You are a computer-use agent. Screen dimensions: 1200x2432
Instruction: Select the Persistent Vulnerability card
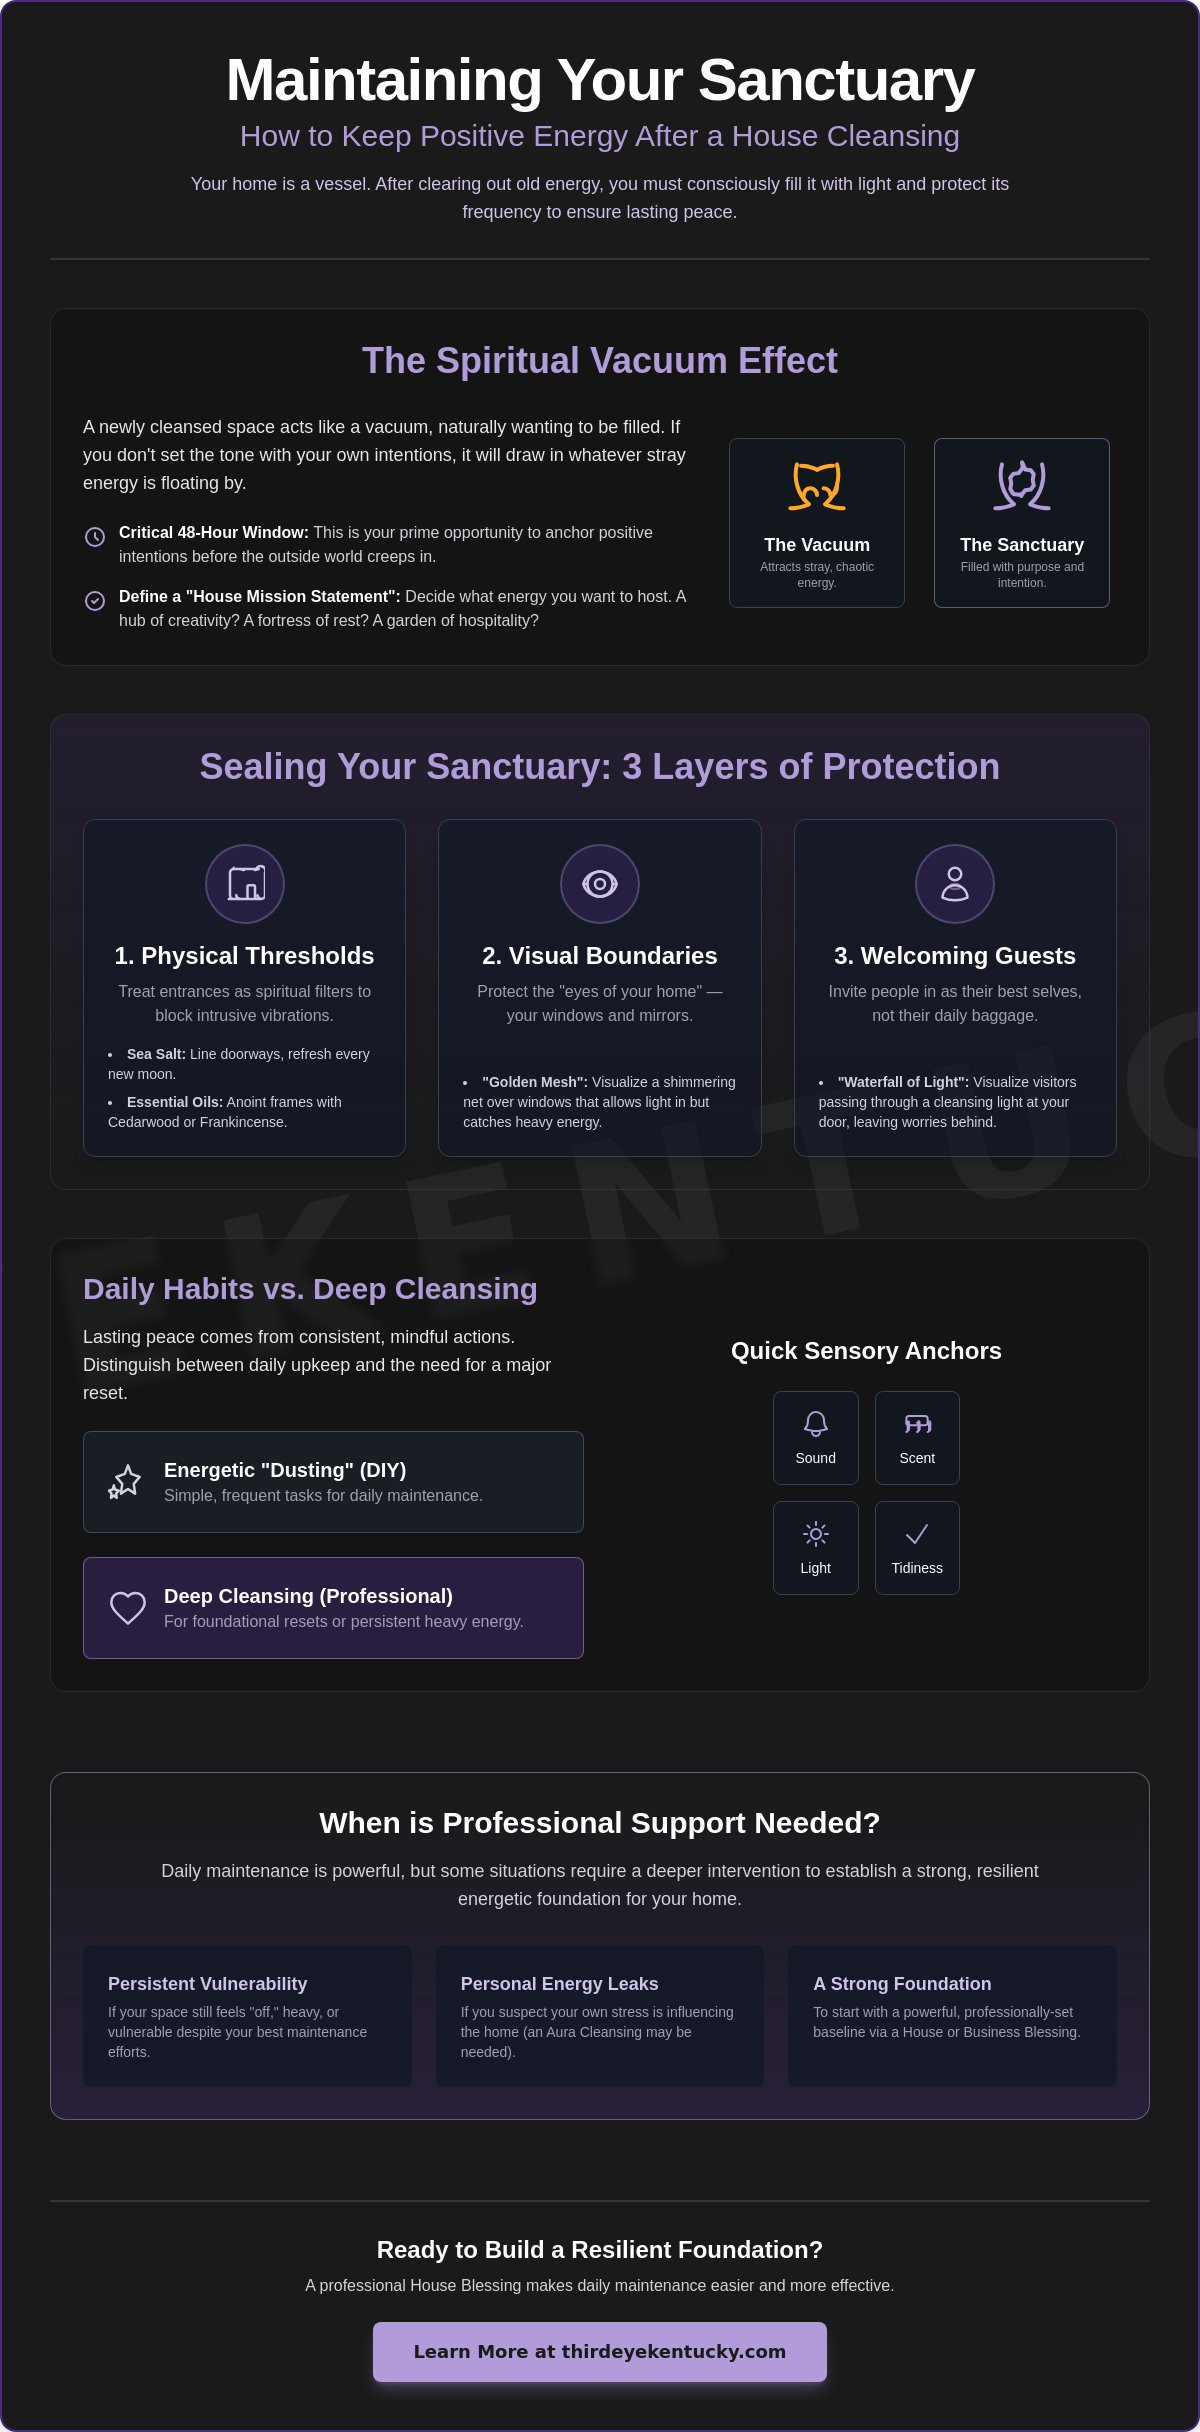click(247, 2016)
